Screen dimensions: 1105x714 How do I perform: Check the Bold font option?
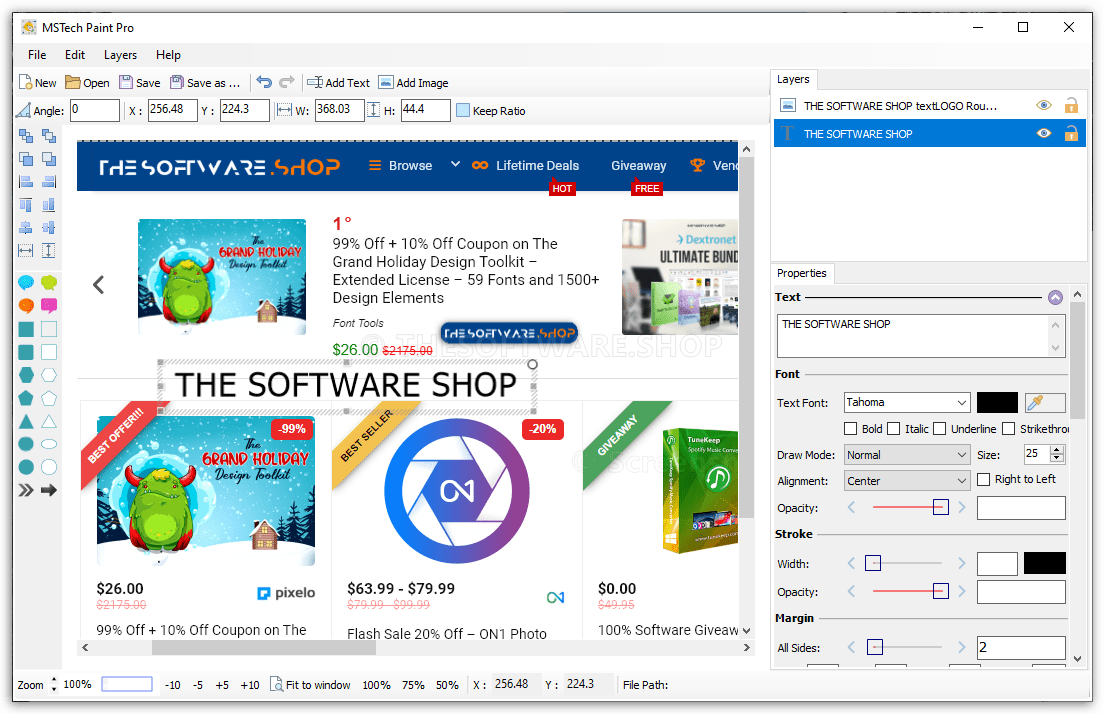pos(850,429)
